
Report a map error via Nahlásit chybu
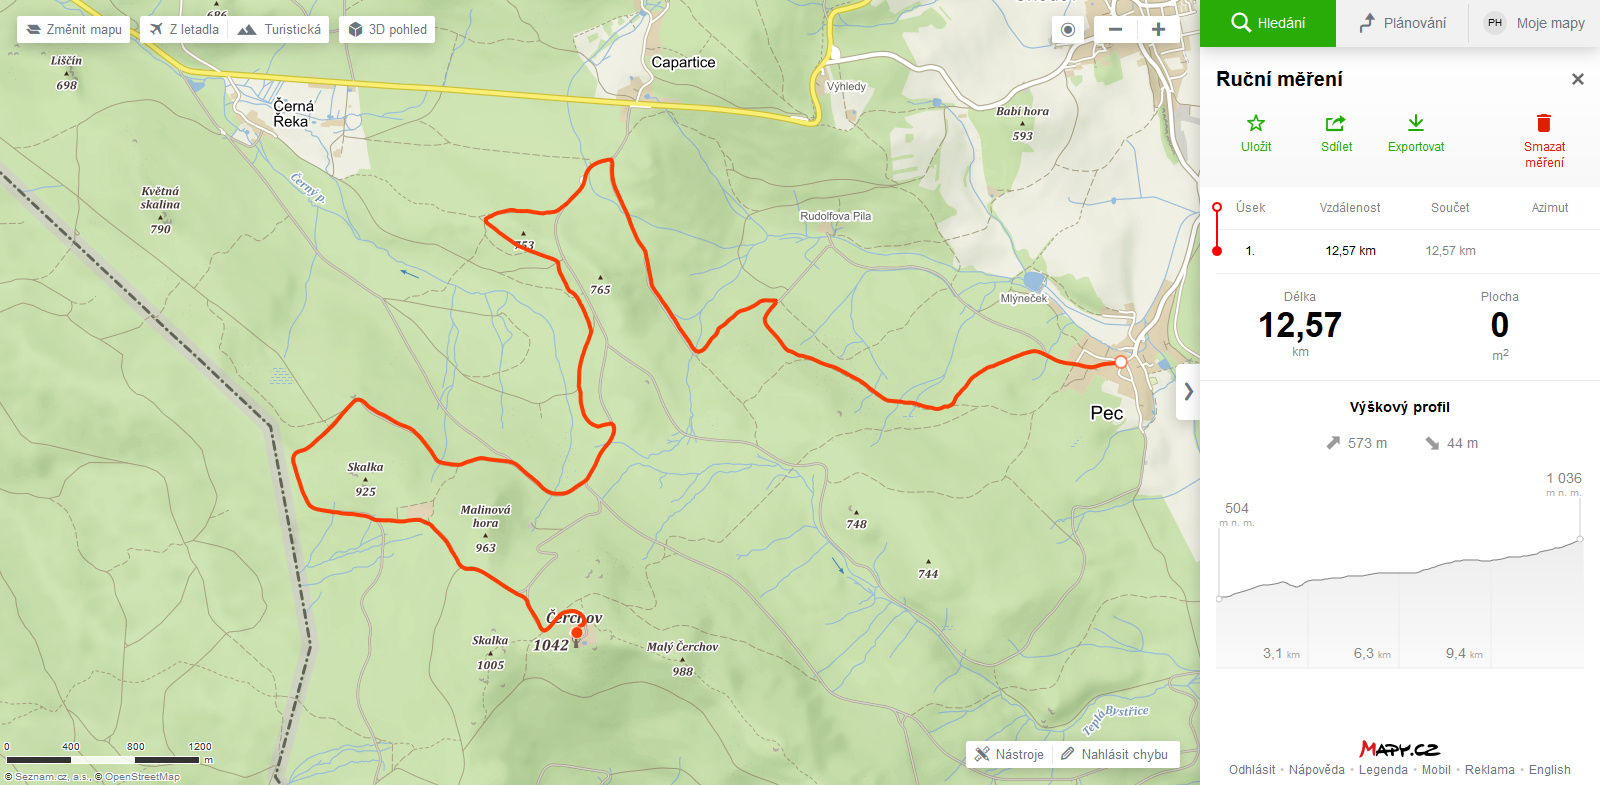[x=1114, y=754]
